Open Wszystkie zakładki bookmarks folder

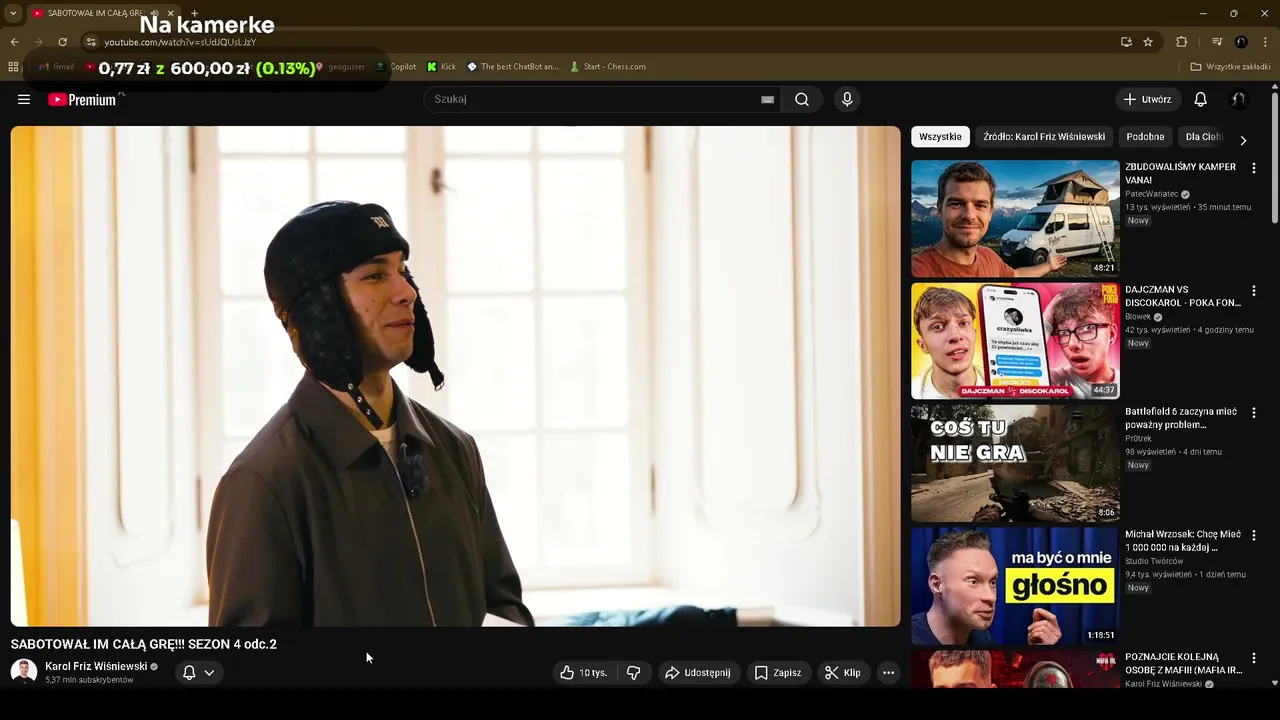click(1230, 67)
